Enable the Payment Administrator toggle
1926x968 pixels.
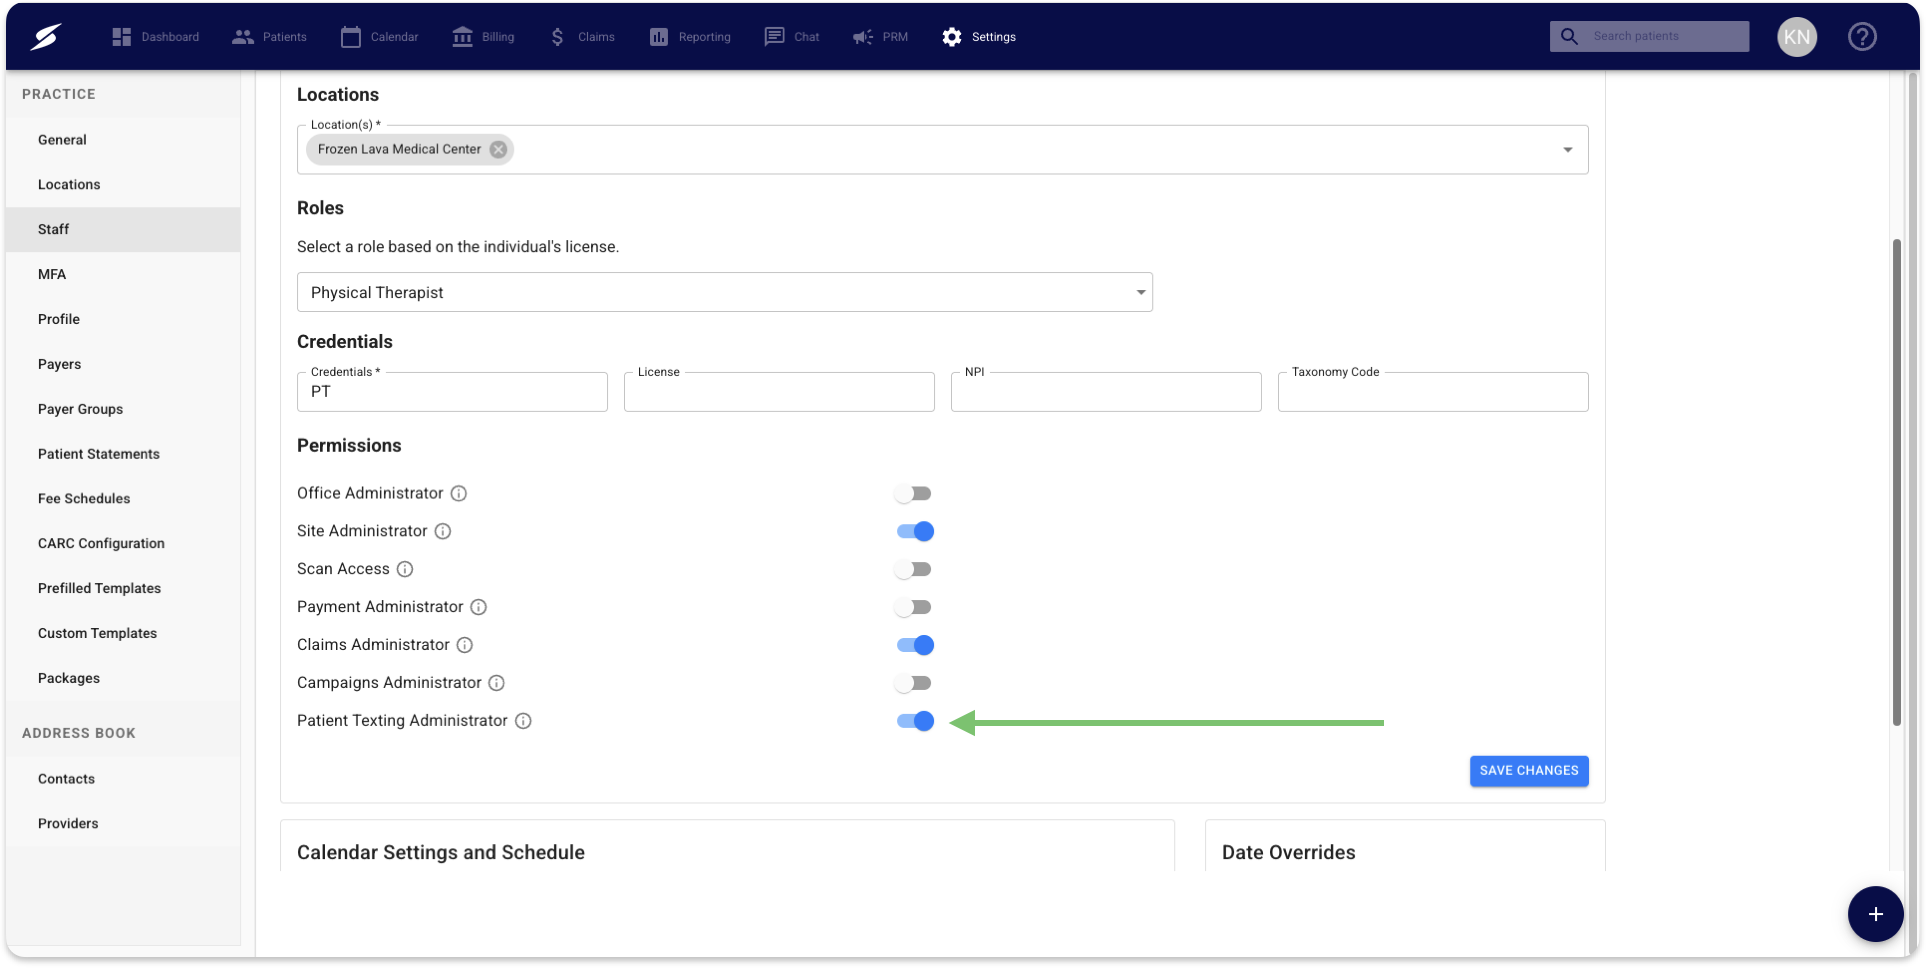point(913,607)
